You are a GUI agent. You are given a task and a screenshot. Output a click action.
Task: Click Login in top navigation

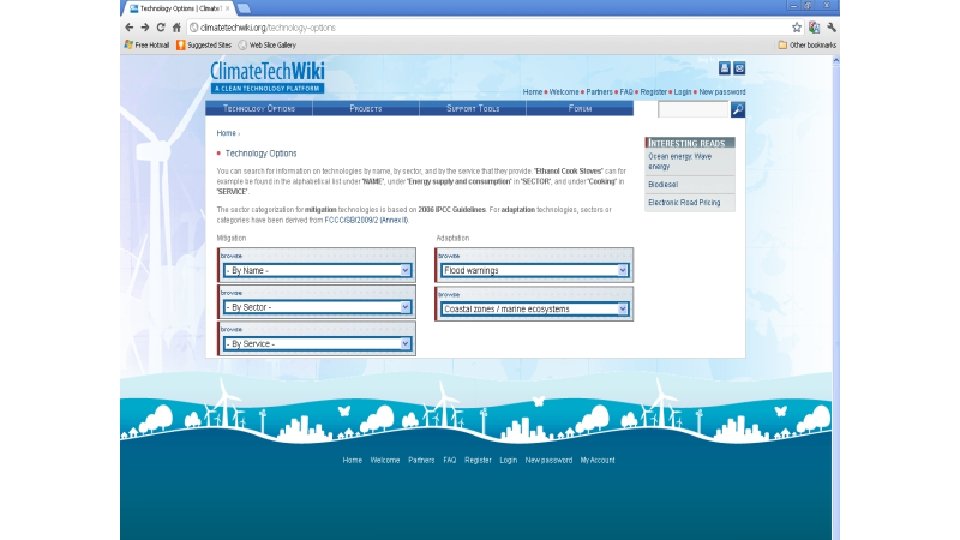click(x=683, y=92)
